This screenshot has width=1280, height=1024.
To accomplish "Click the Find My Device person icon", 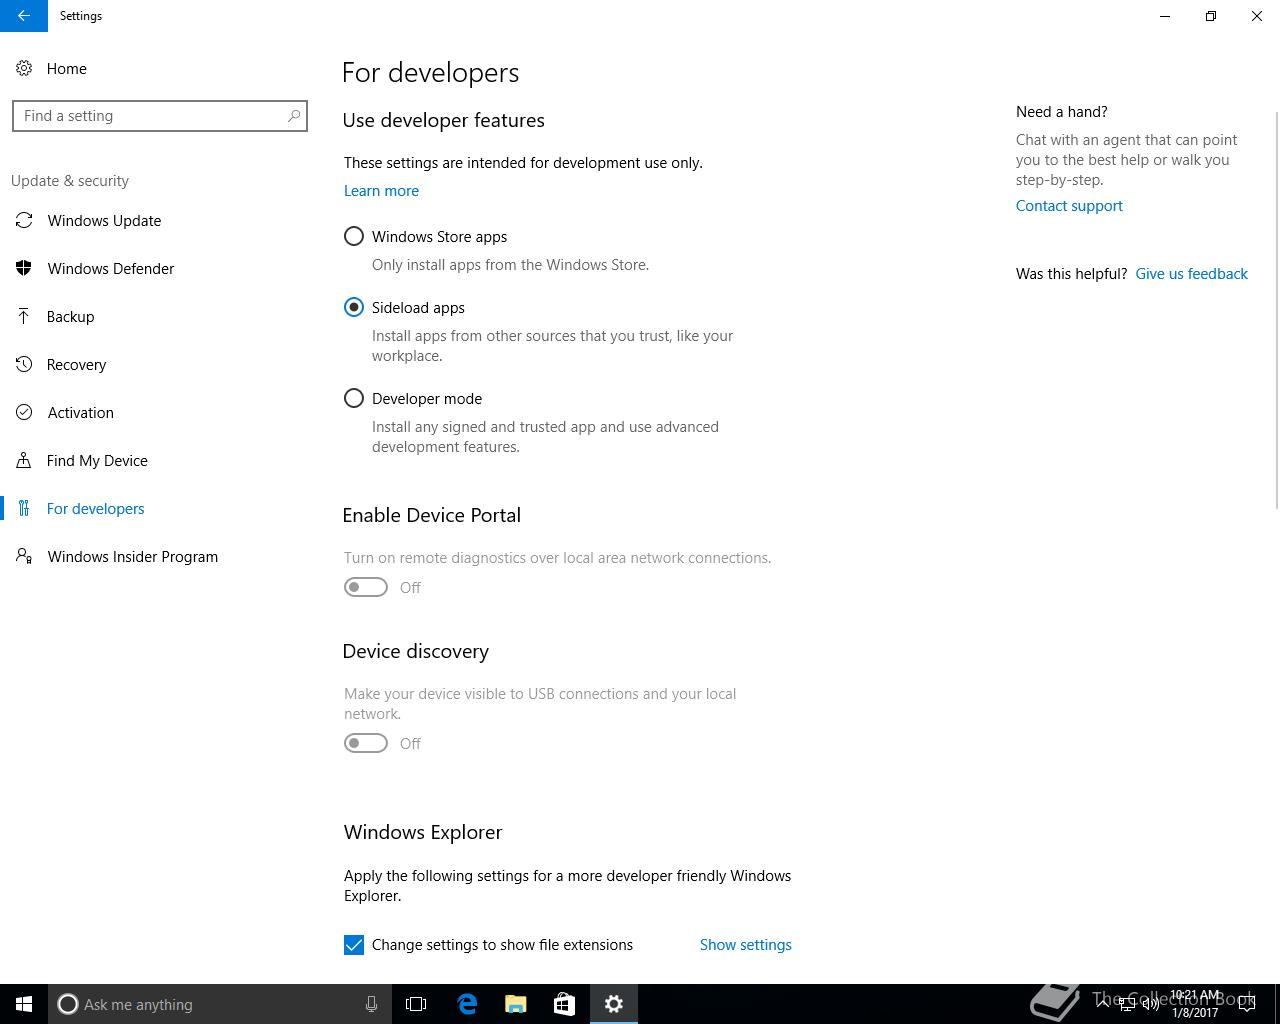I will (x=24, y=460).
